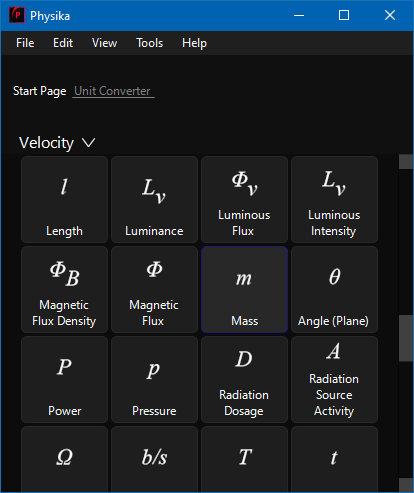
Task: Choose the Magnetic Flux tile
Action: (154, 289)
